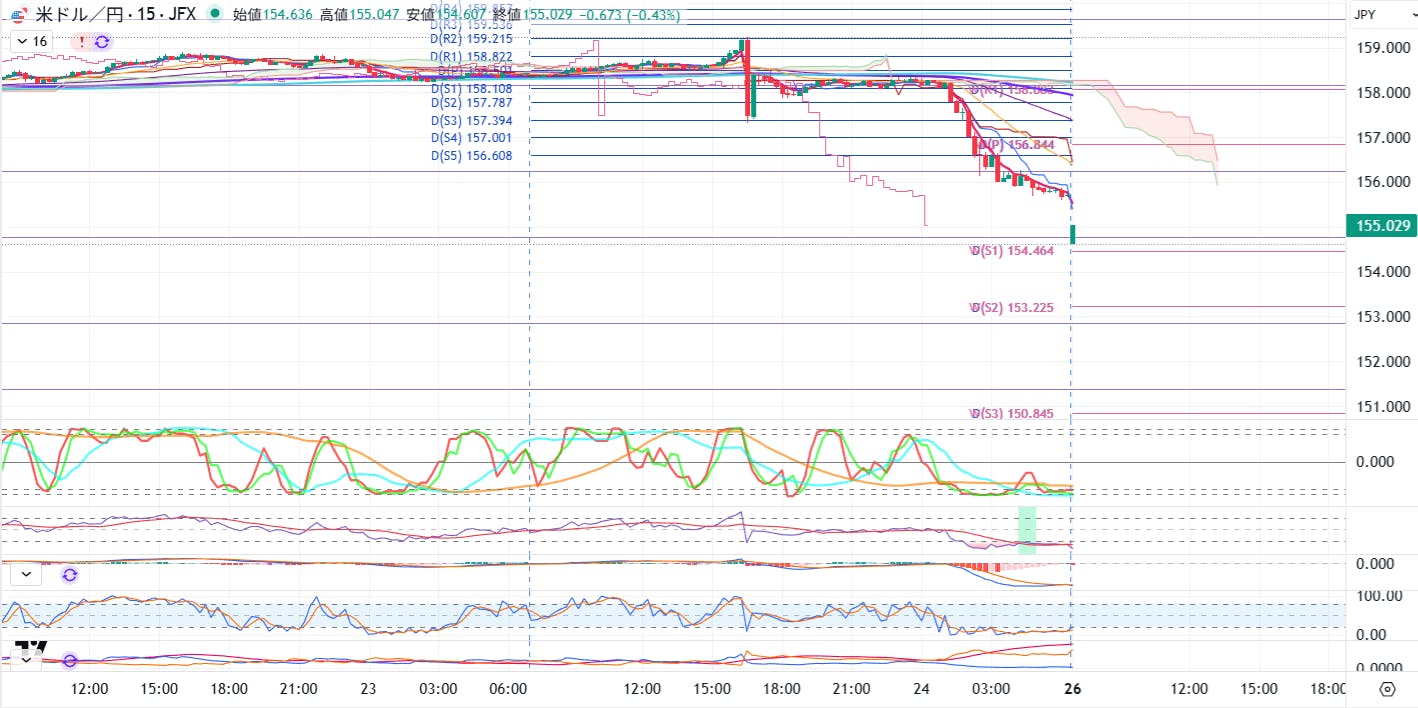
Task: Open the JPY currency dropdown
Action: 1380,15
